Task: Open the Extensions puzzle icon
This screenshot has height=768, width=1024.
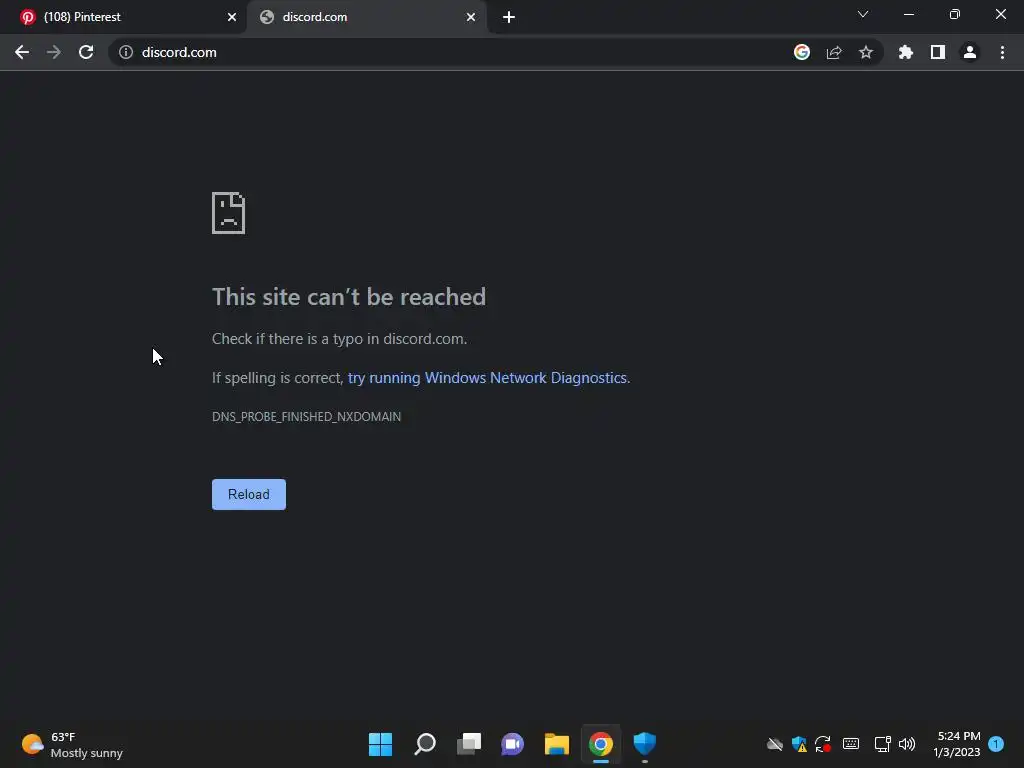Action: coord(906,52)
